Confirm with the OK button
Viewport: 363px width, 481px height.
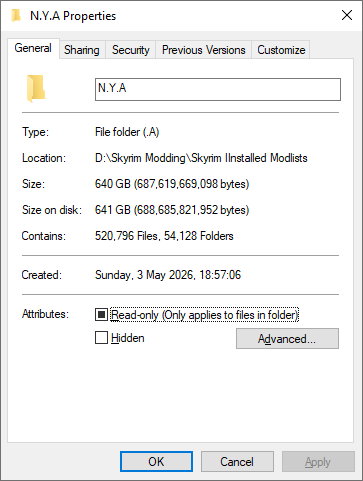click(x=156, y=462)
